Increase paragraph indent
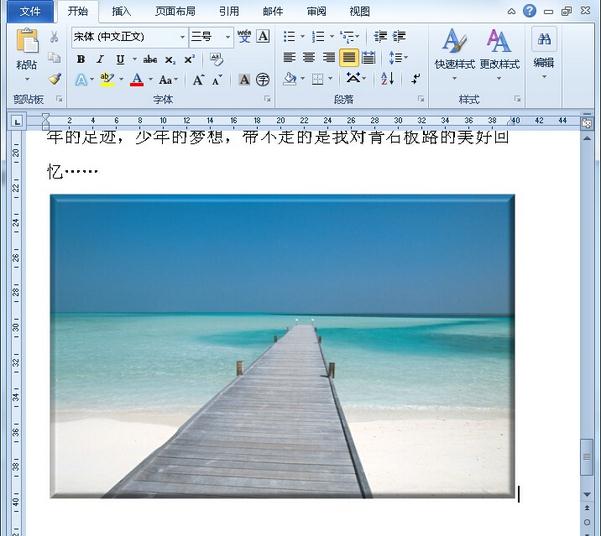 (x=399, y=36)
